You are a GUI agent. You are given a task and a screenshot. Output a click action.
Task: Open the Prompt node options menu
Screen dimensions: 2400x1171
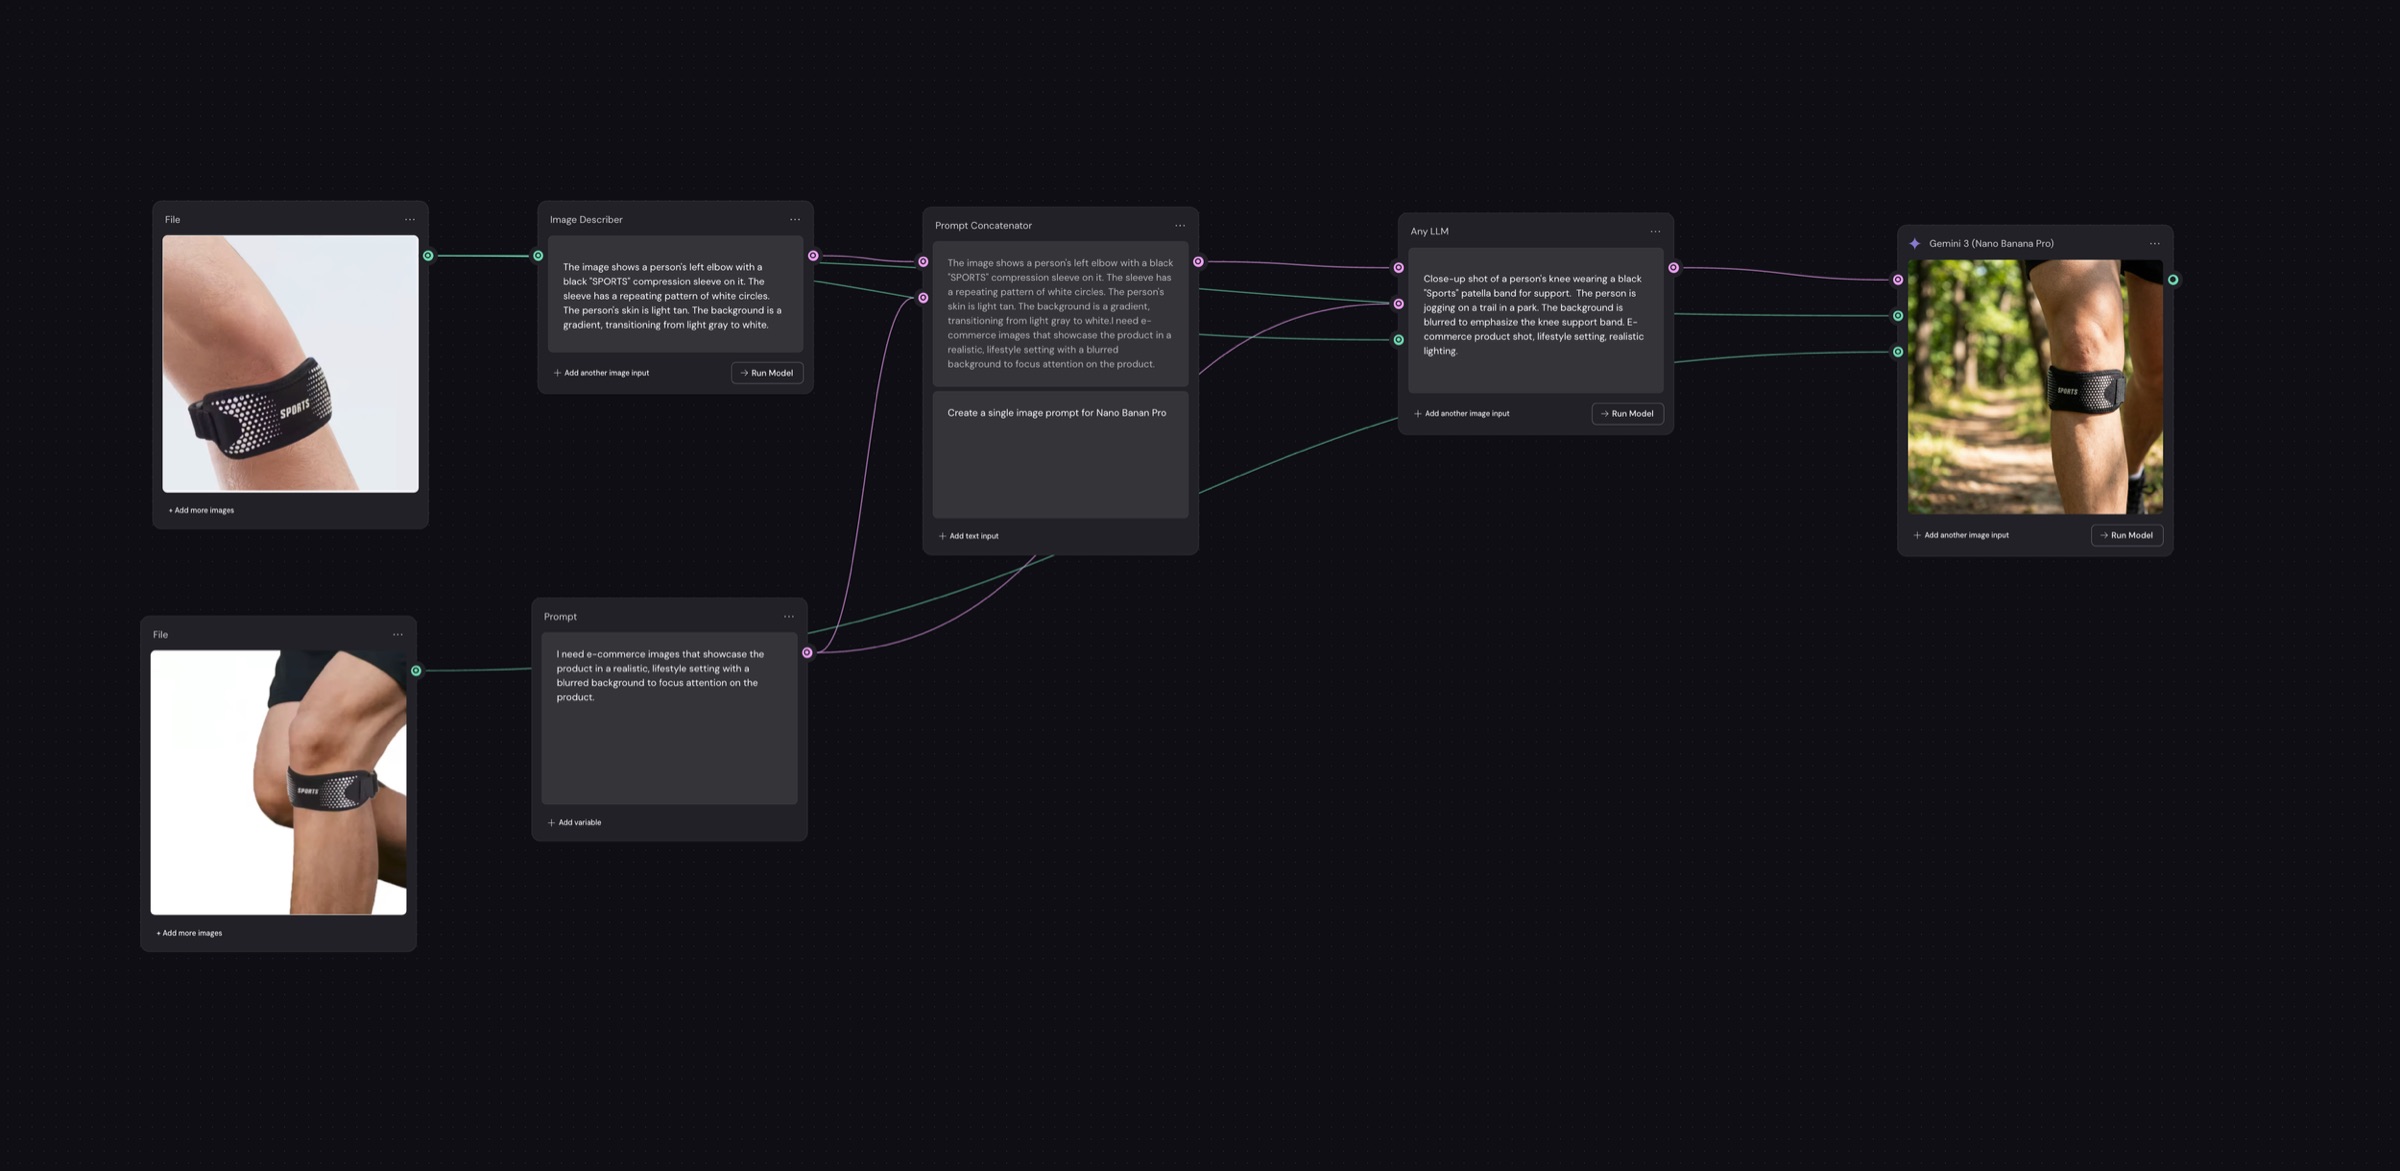pos(789,617)
